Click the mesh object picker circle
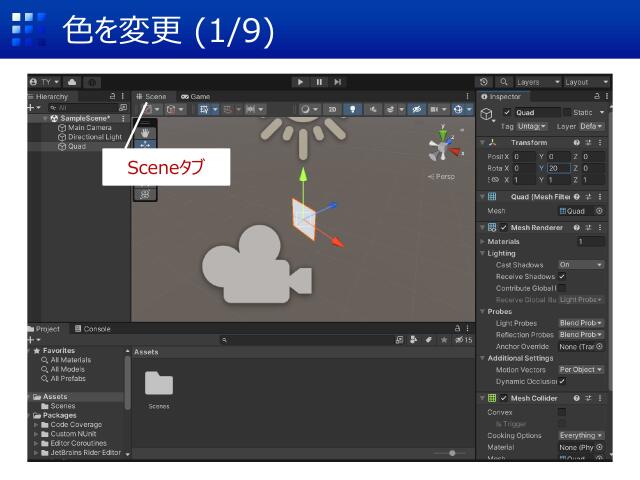640x480 pixels. 599,211
